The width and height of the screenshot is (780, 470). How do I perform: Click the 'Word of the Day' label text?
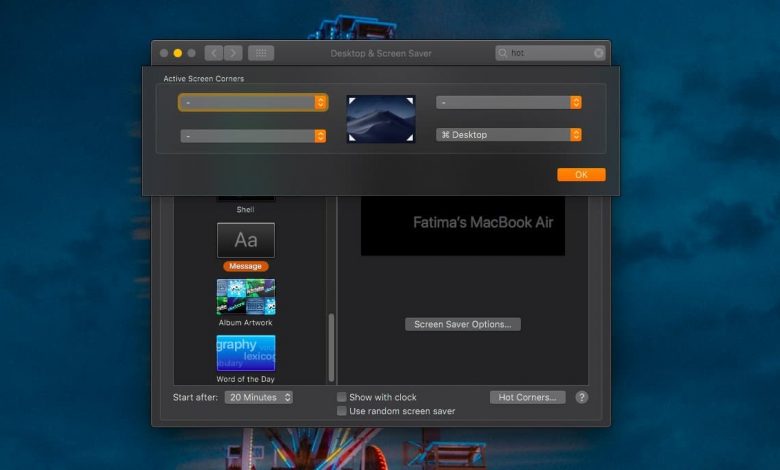[x=246, y=379]
